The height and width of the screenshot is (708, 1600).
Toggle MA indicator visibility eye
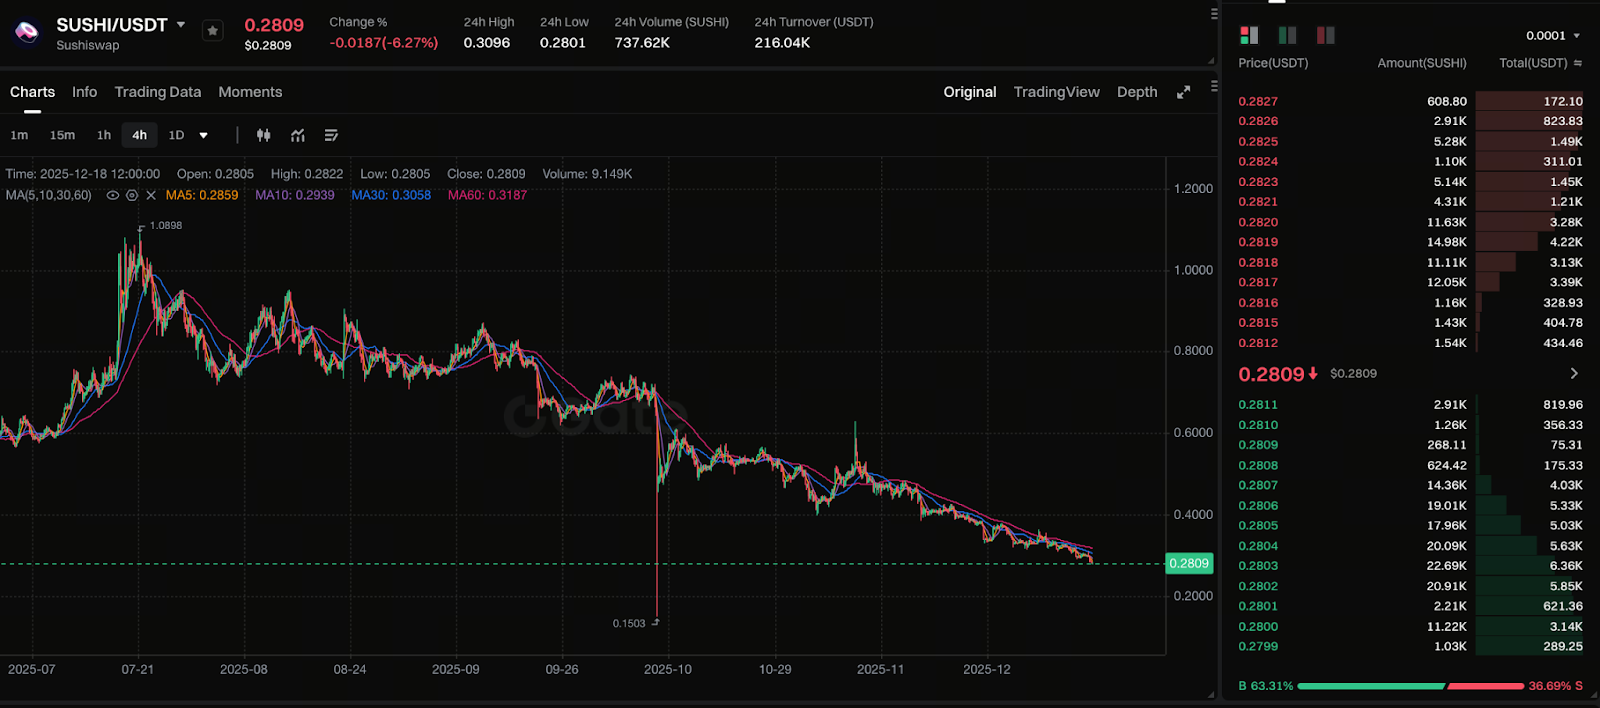tap(113, 195)
